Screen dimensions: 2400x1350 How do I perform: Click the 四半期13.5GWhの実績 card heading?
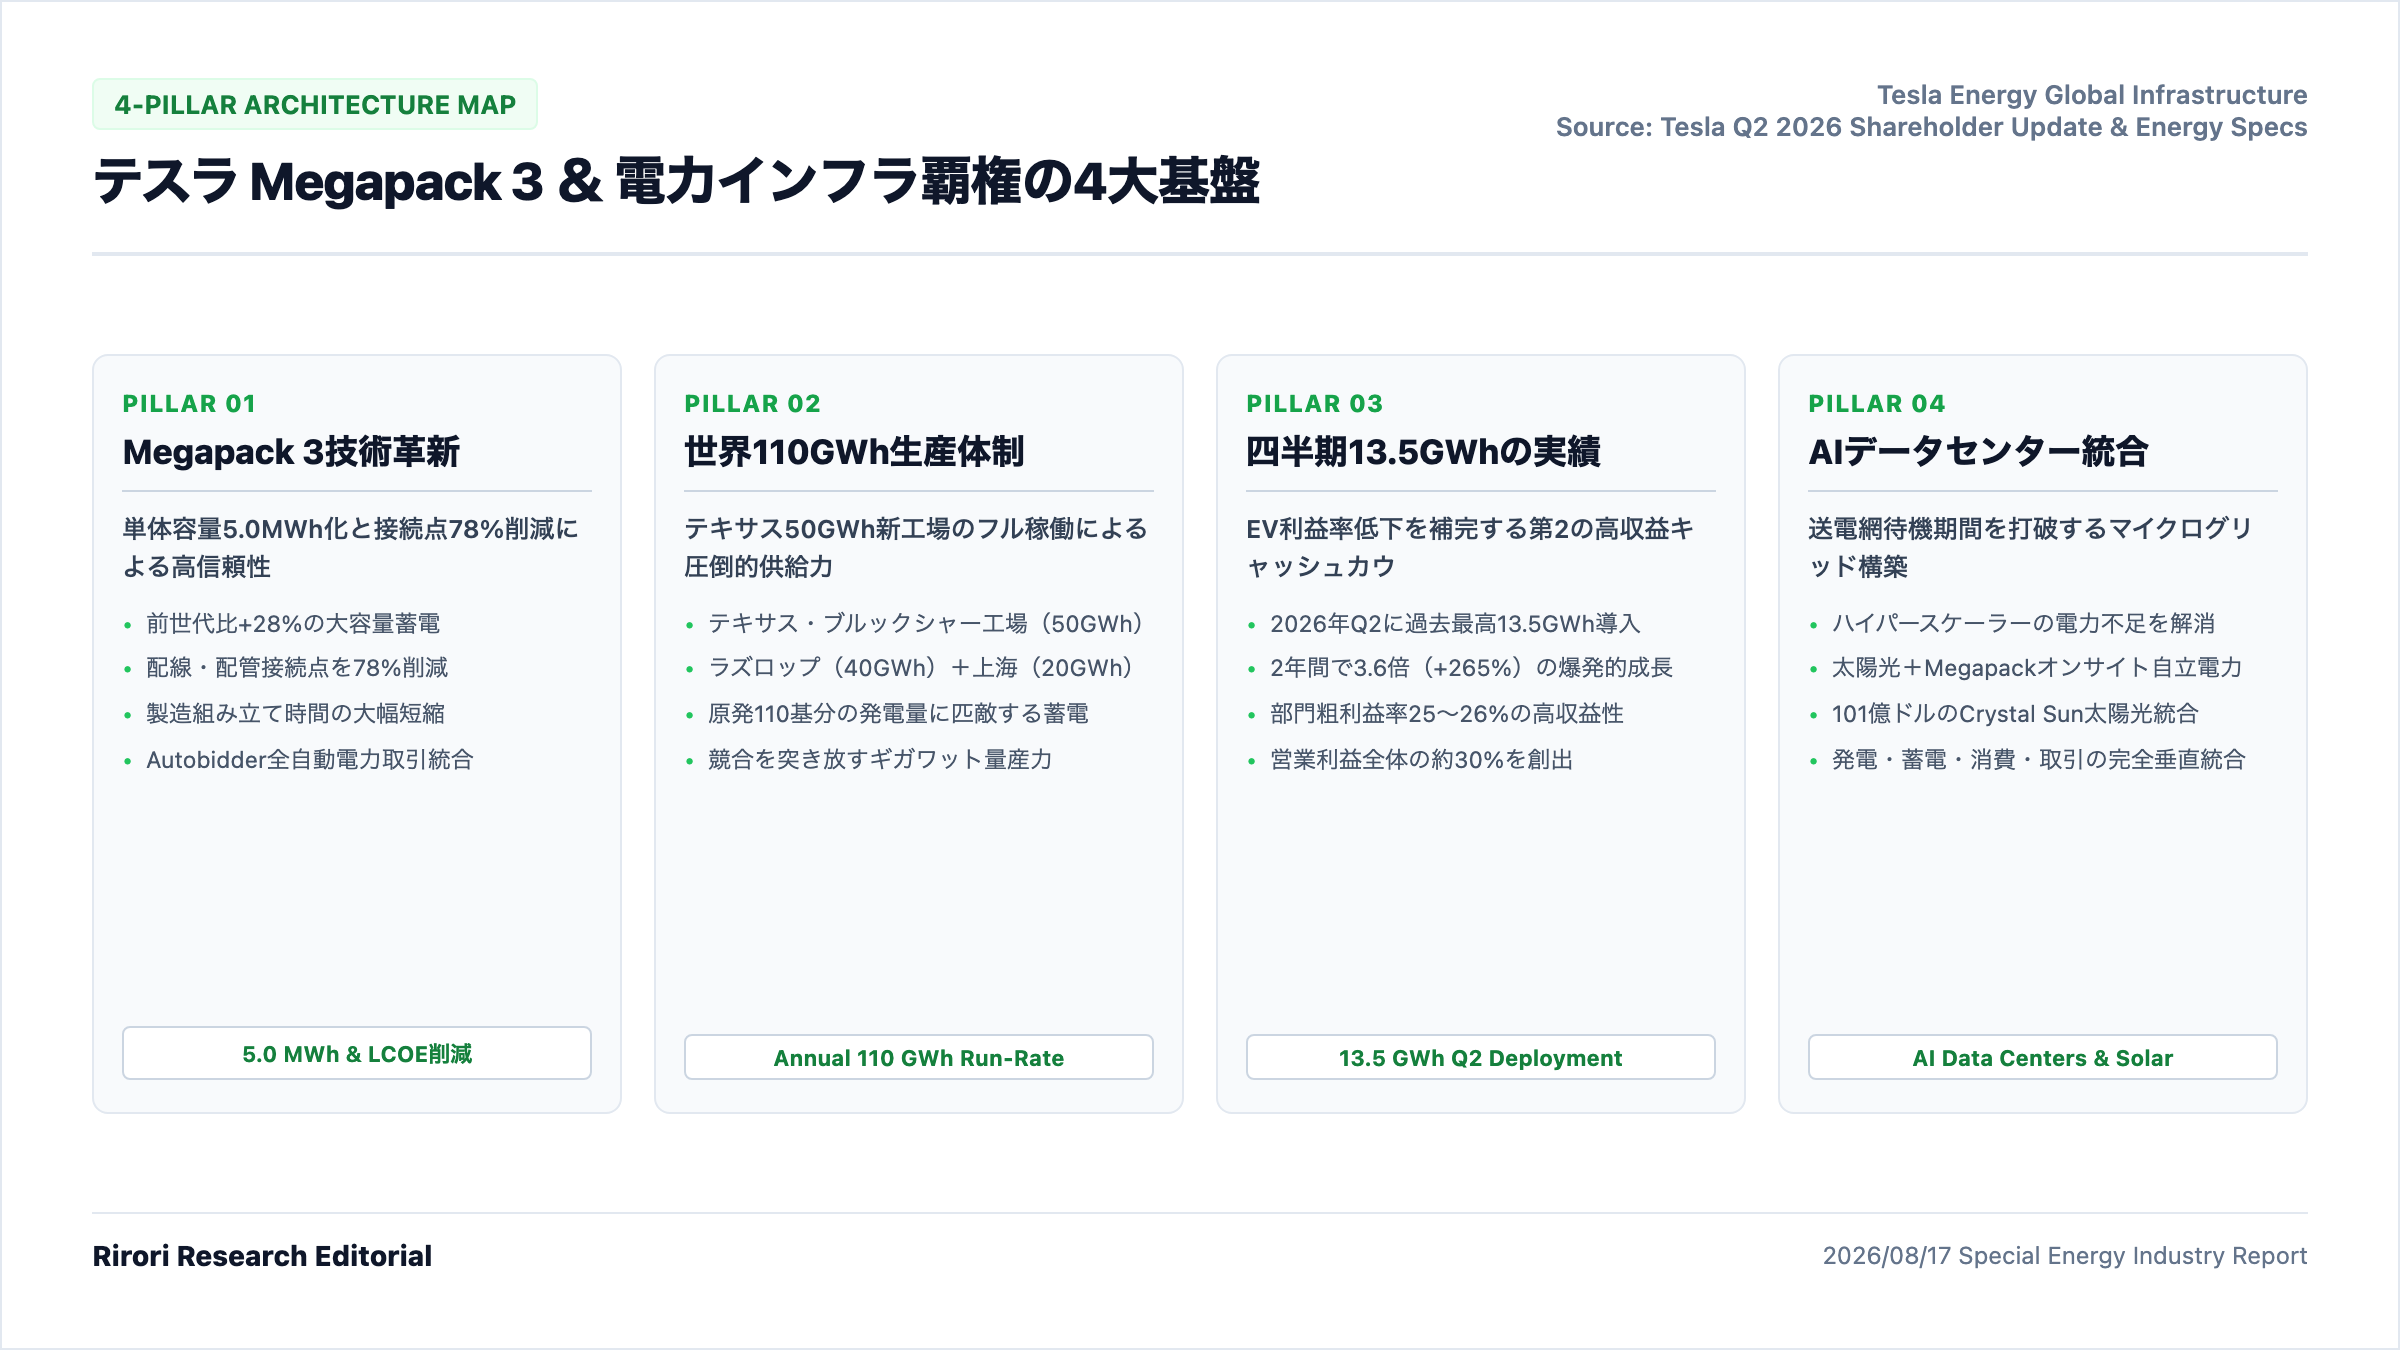(x=1423, y=452)
